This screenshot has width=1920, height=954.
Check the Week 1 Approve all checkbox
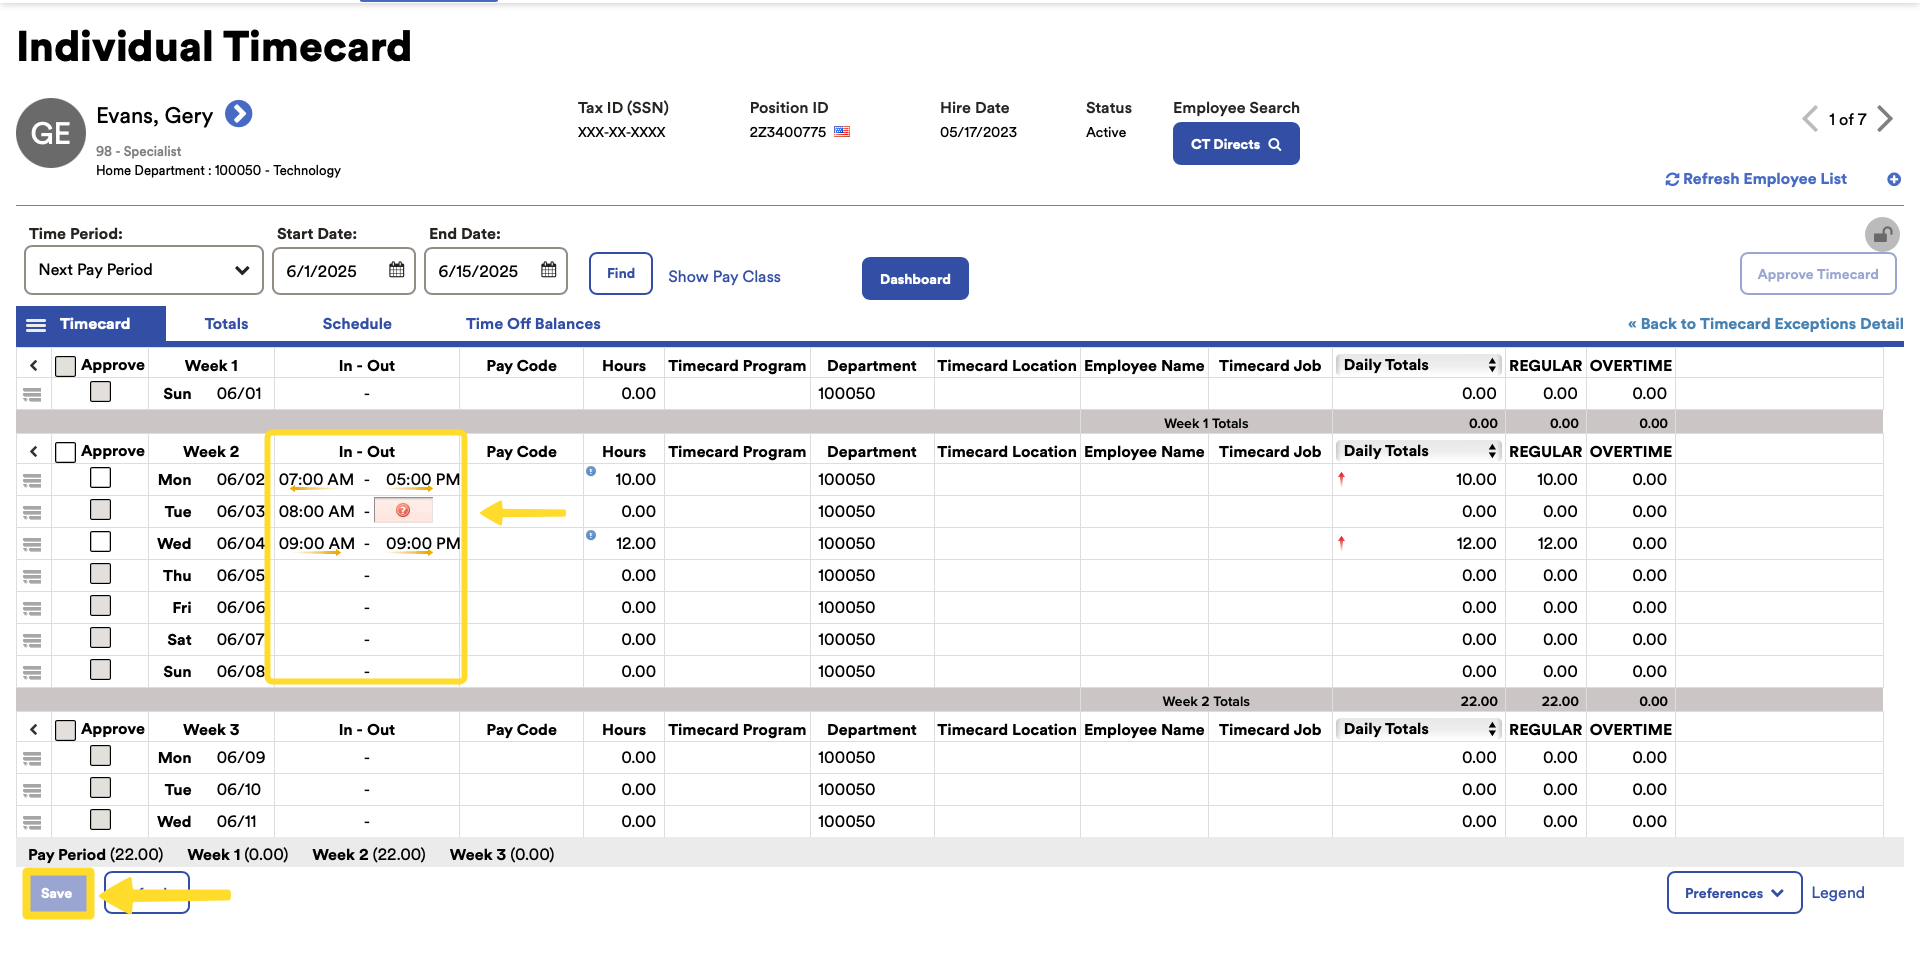(65, 366)
